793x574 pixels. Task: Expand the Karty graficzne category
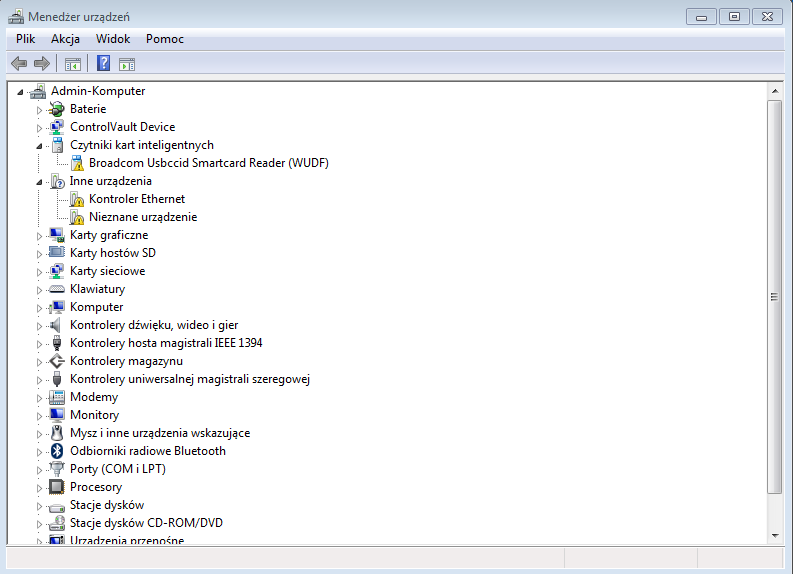(x=39, y=236)
